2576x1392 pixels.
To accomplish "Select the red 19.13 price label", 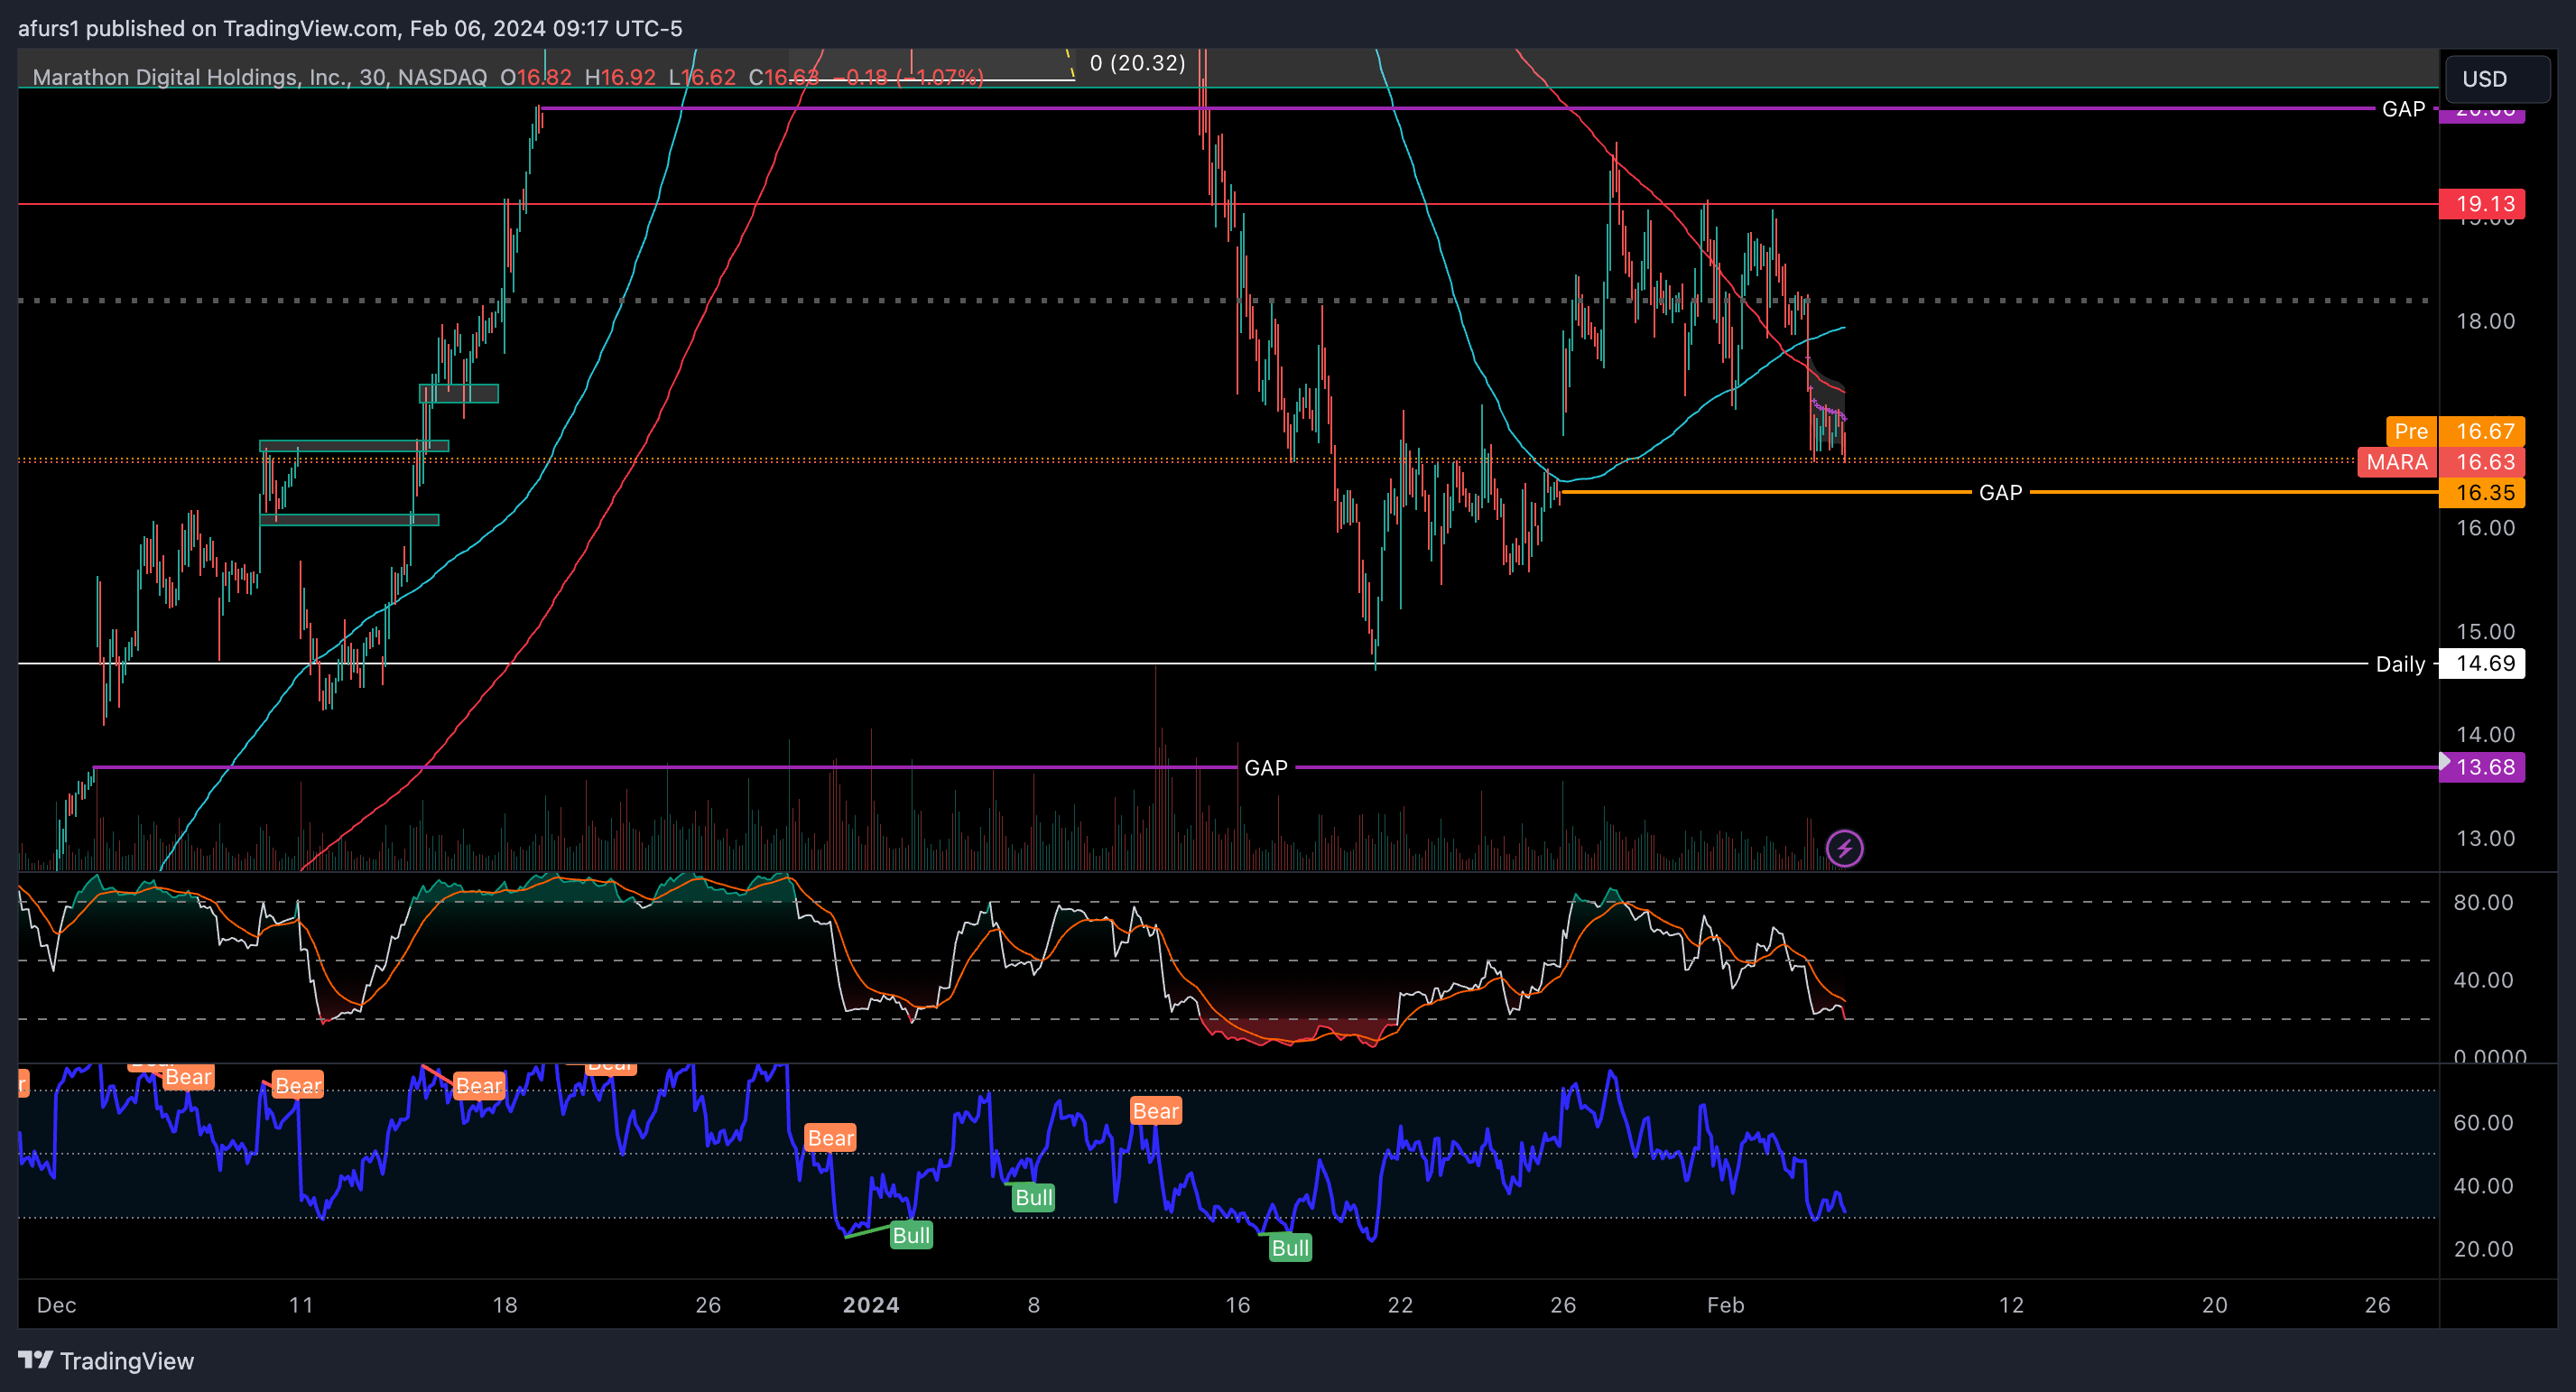I will pos(2482,204).
